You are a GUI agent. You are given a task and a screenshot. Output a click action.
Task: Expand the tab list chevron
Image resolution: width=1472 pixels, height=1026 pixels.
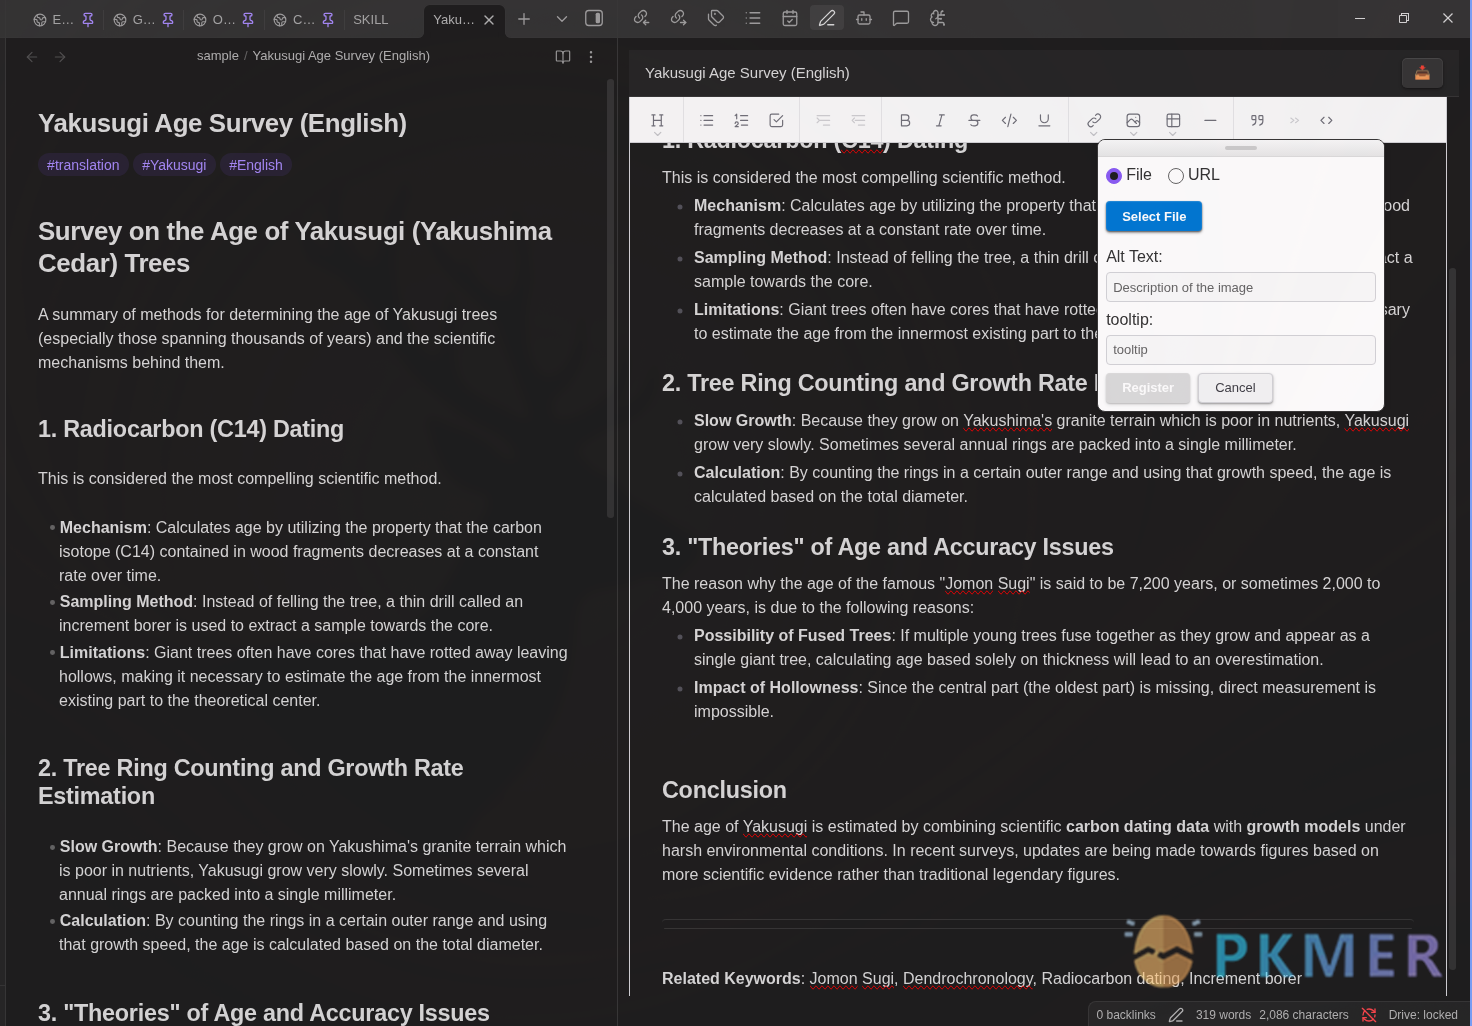pos(561,19)
